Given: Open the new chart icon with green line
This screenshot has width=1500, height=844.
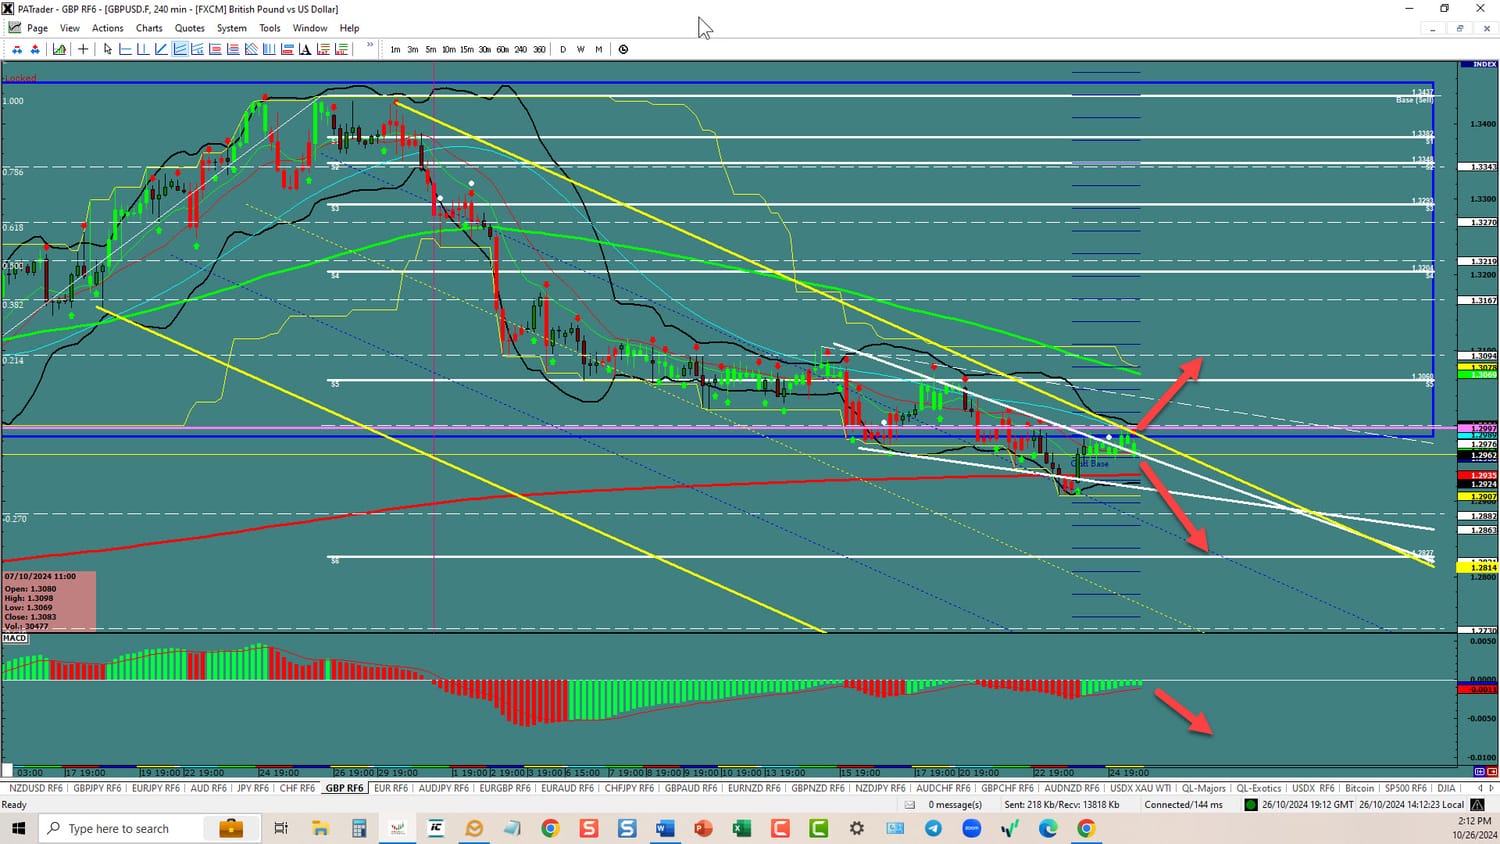Looking at the screenshot, I should [x=60, y=49].
